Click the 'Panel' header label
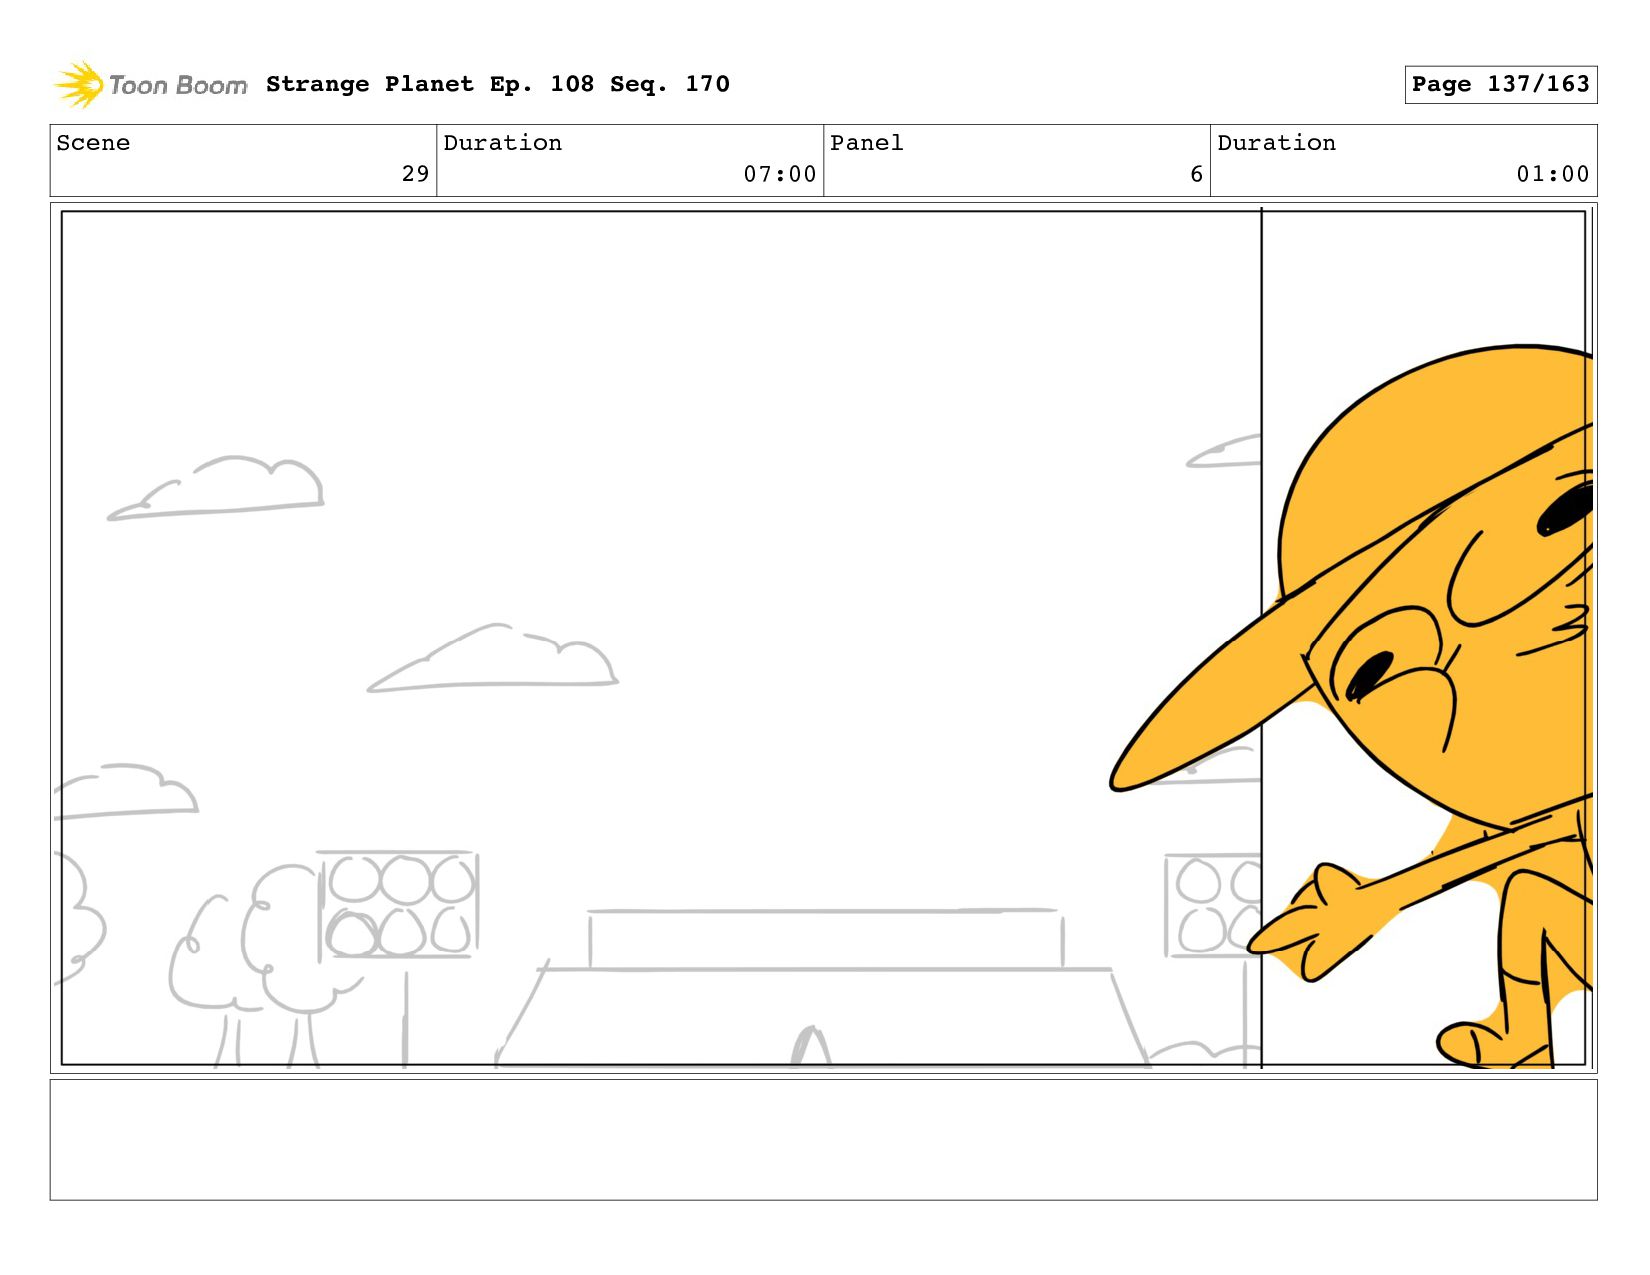The image size is (1650, 1275). coord(866,143)
